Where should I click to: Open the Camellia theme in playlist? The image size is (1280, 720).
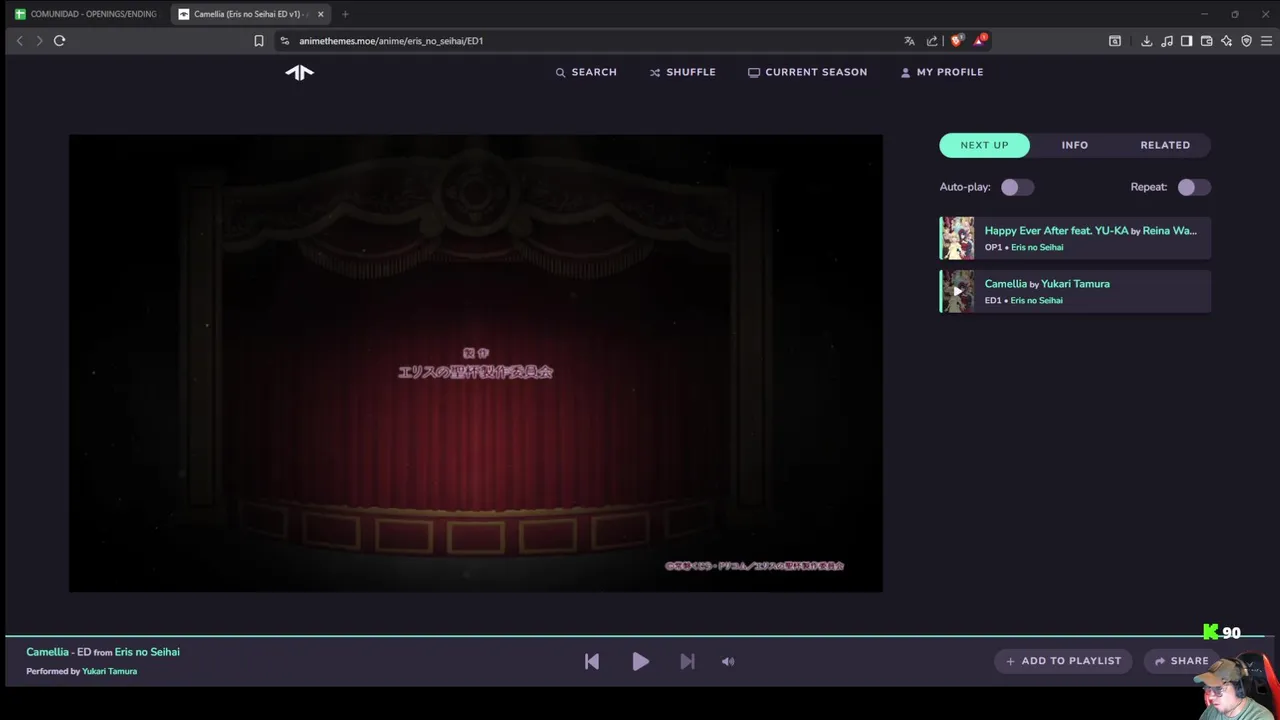[x=1005, y=284]
